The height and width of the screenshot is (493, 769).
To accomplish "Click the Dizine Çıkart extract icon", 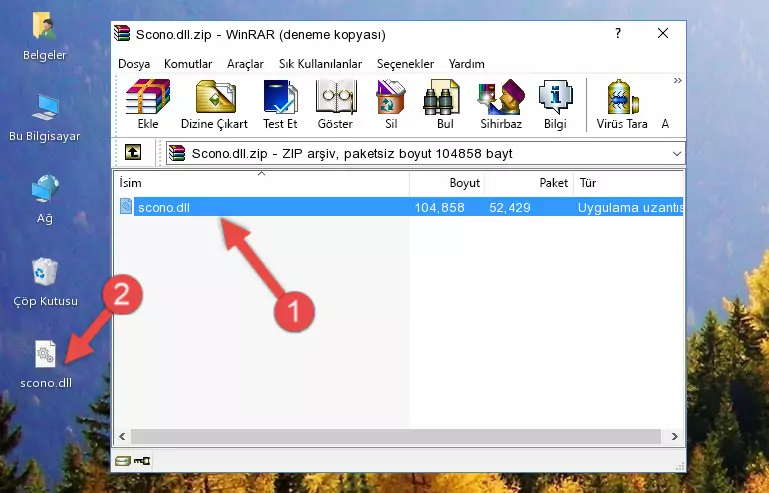I will (214, 104).
